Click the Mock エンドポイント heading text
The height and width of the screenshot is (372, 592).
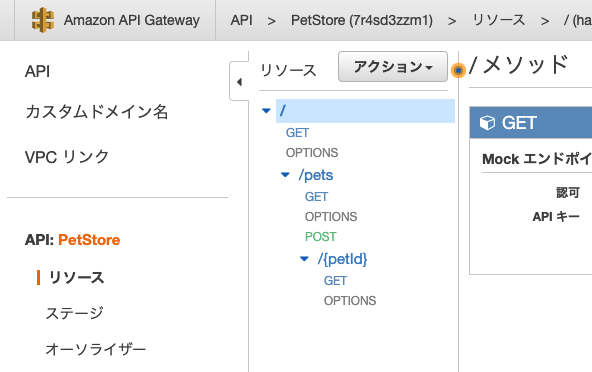(x=537, y=159)
